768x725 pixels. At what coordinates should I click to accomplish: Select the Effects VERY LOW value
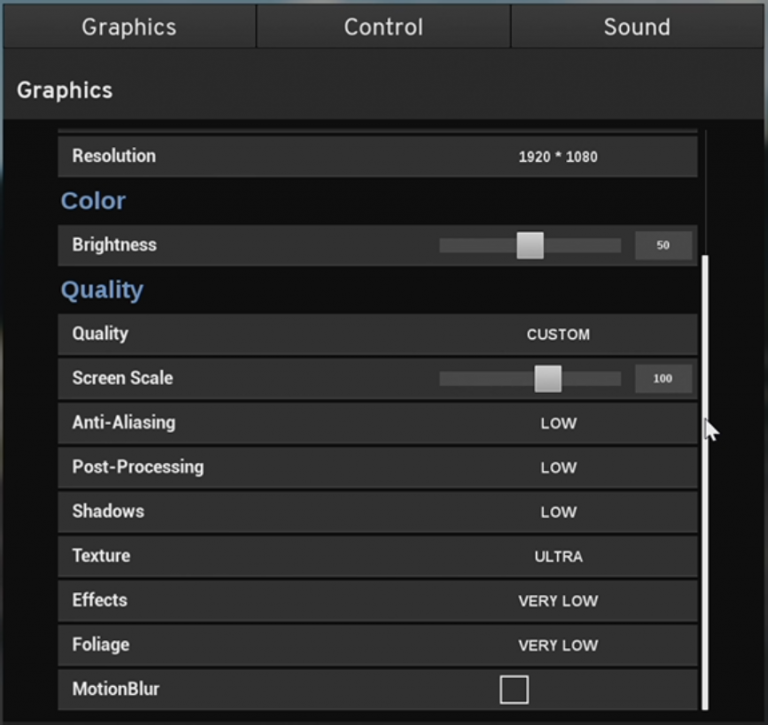point(558,601)
